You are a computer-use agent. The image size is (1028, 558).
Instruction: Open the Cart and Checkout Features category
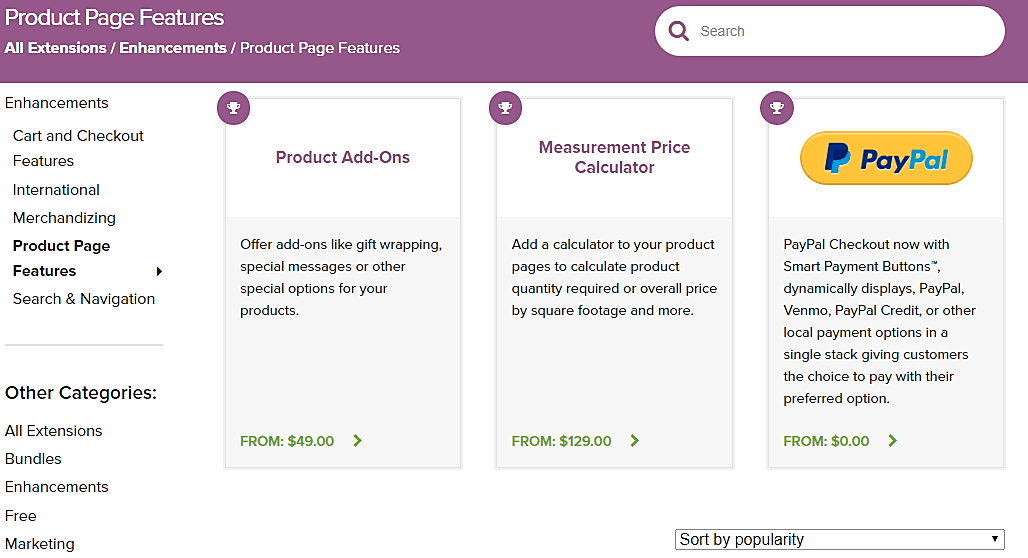point(78,148)
